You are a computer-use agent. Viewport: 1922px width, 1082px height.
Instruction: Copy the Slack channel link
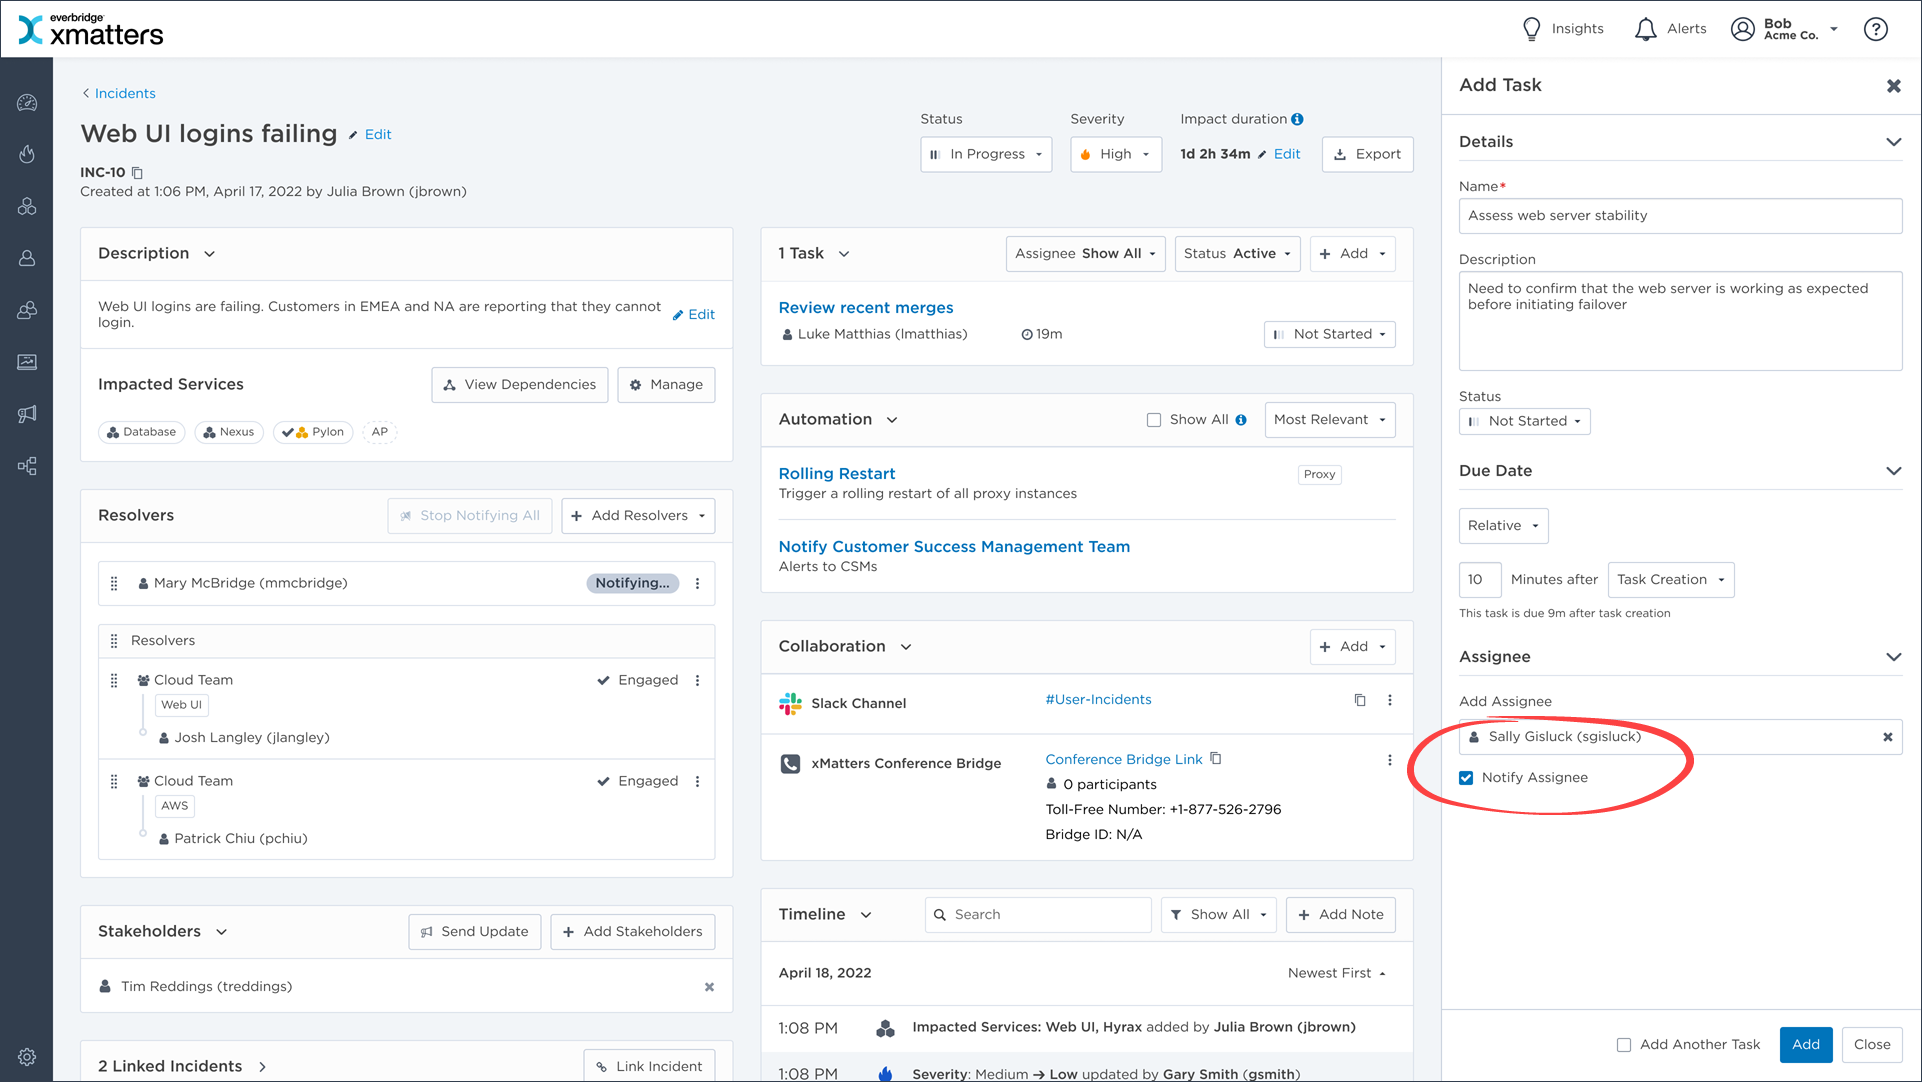click(x=1360, y=700)
